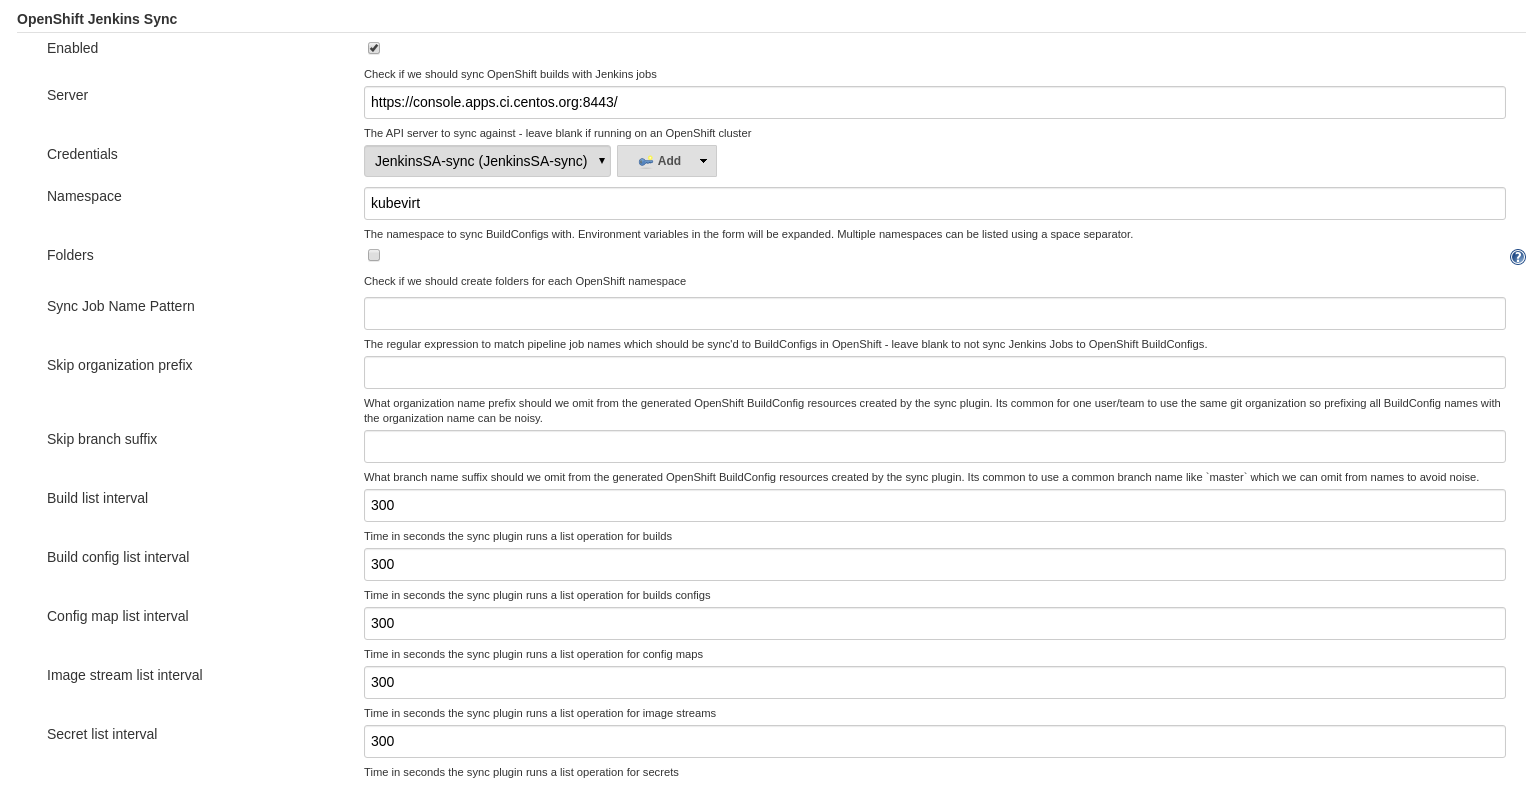
Task: Click the key icon on the Add button
Action: (x=646, y=161)
